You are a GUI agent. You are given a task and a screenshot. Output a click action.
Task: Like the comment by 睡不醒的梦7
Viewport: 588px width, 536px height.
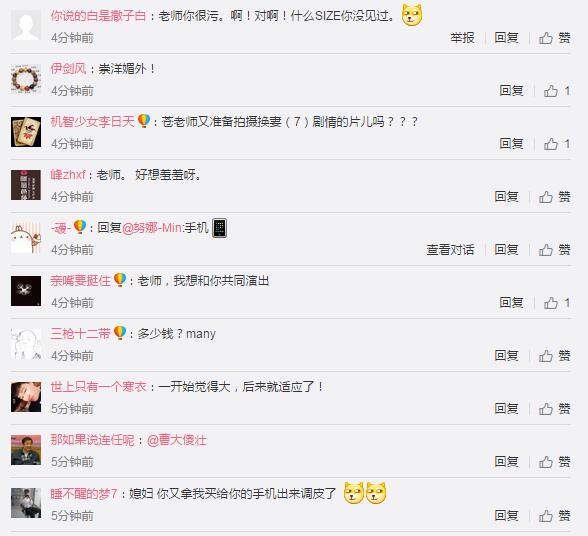tap(555, 516)
